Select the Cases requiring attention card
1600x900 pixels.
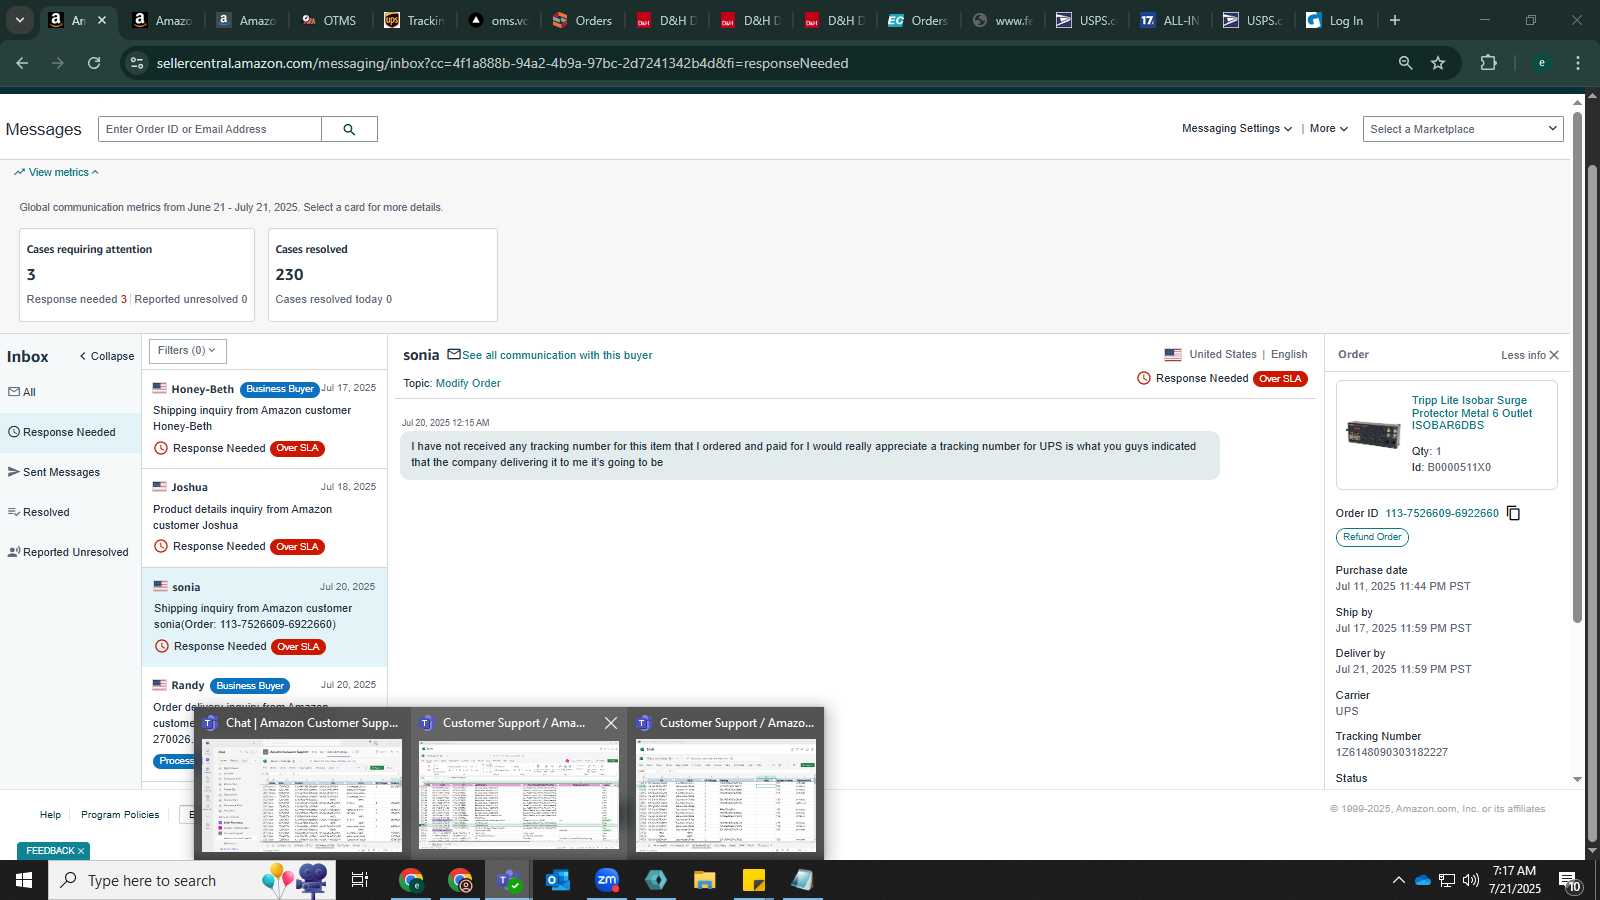137,275
